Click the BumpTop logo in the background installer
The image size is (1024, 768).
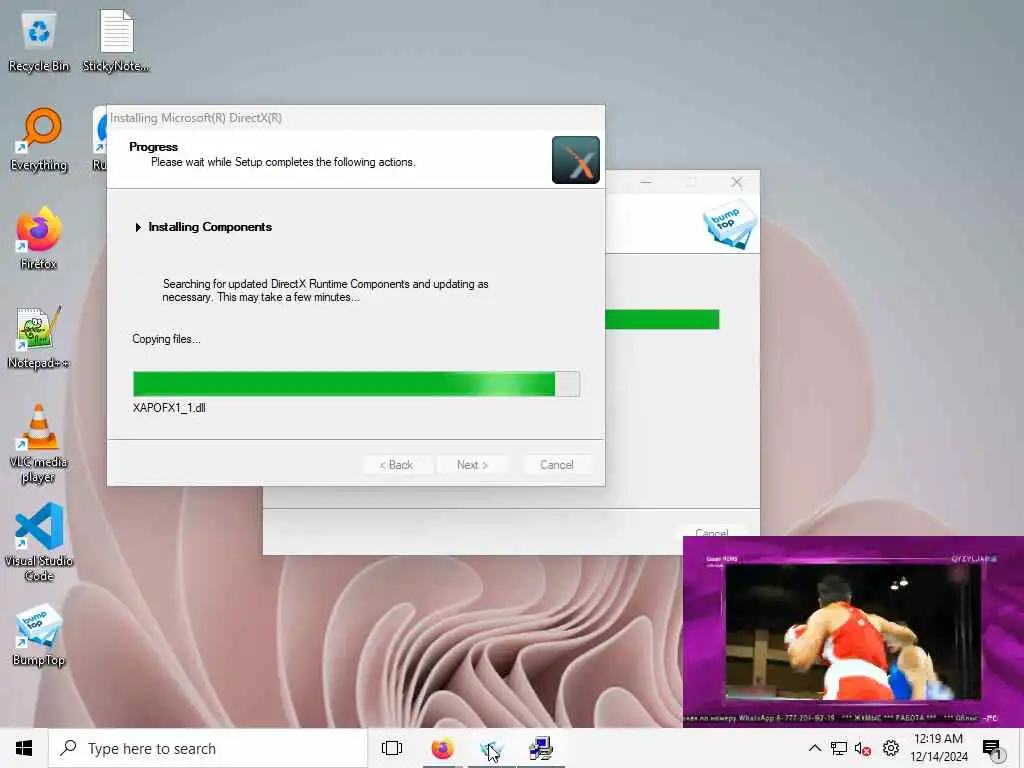coord(729,224)
